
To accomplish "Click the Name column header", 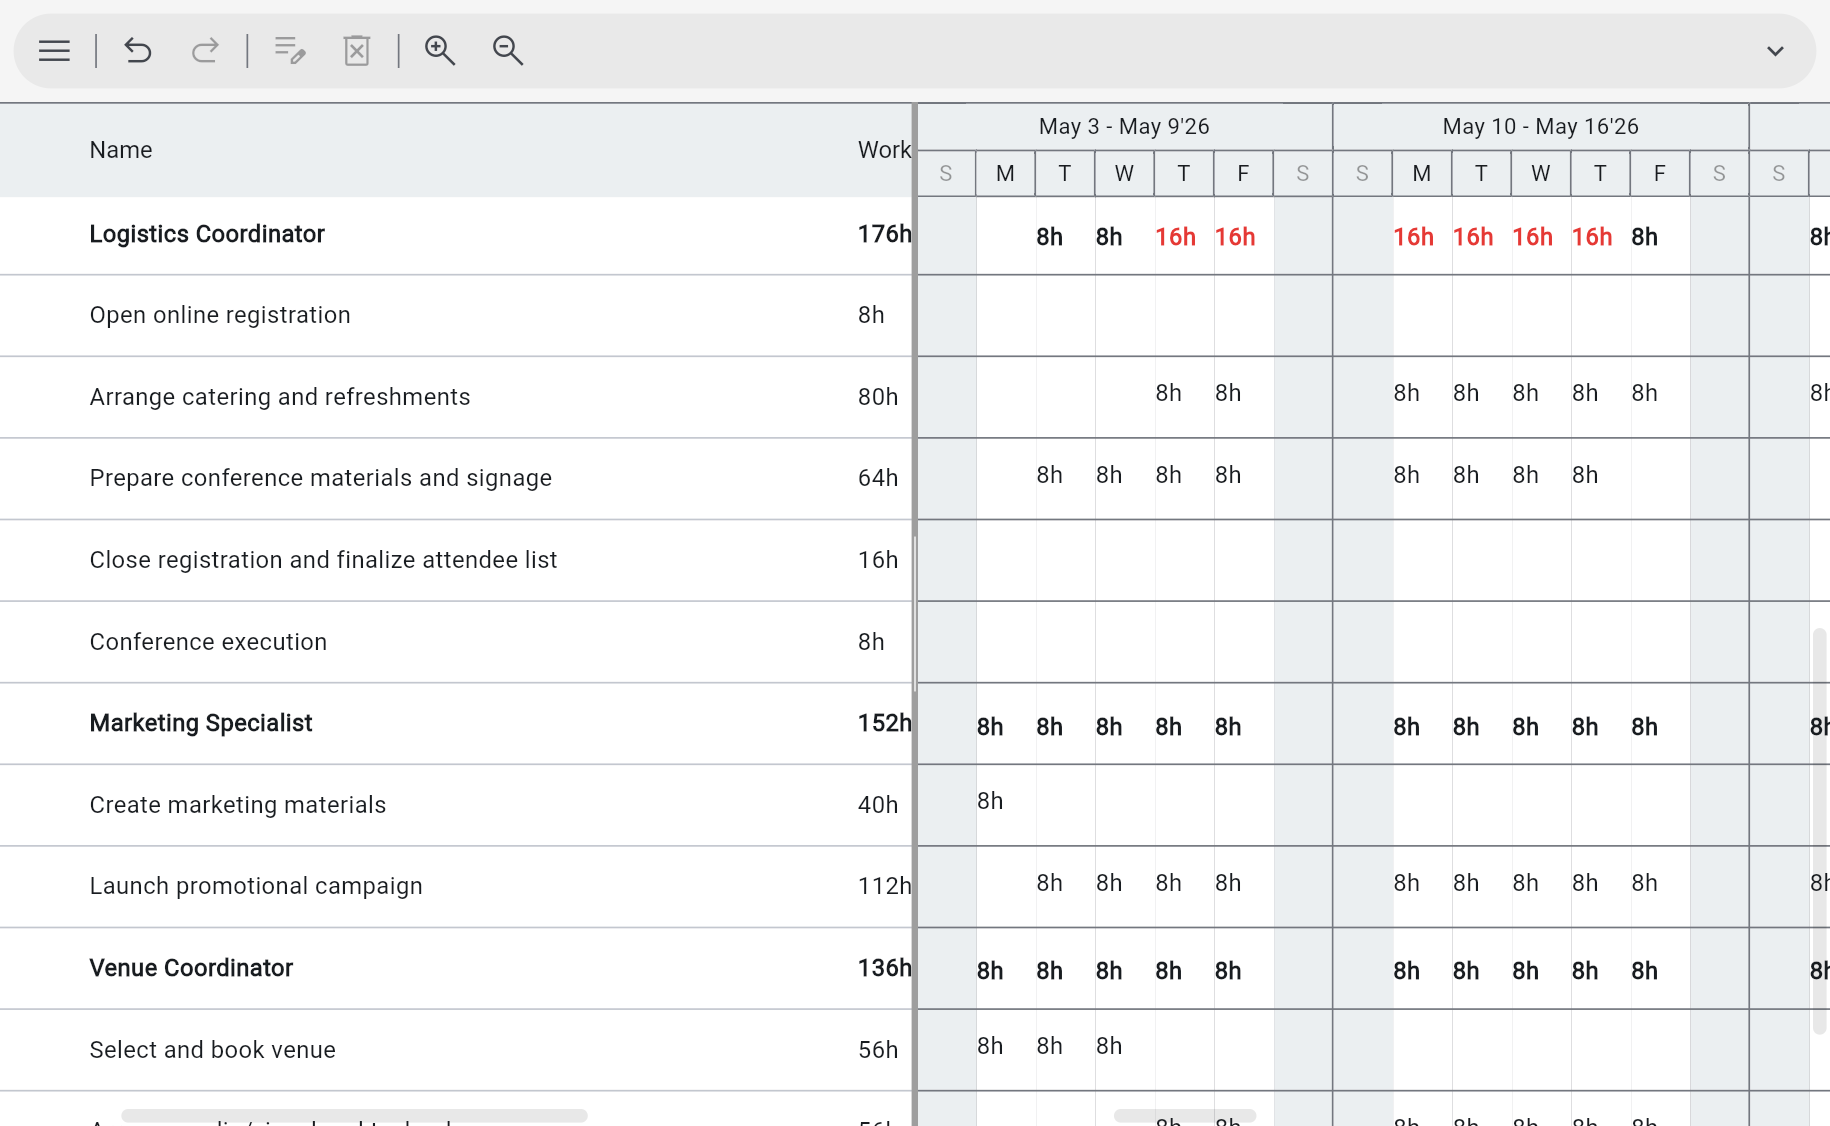I will (120, 149).
